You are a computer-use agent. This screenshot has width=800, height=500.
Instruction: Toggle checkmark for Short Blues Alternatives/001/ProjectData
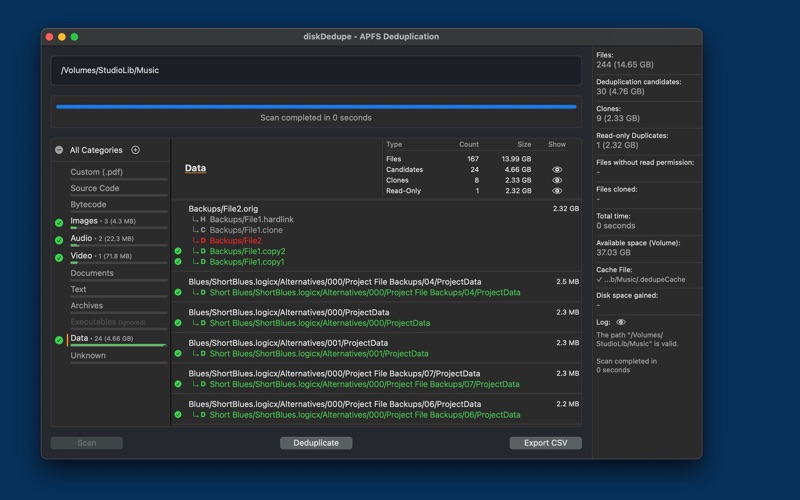(178, 354)
